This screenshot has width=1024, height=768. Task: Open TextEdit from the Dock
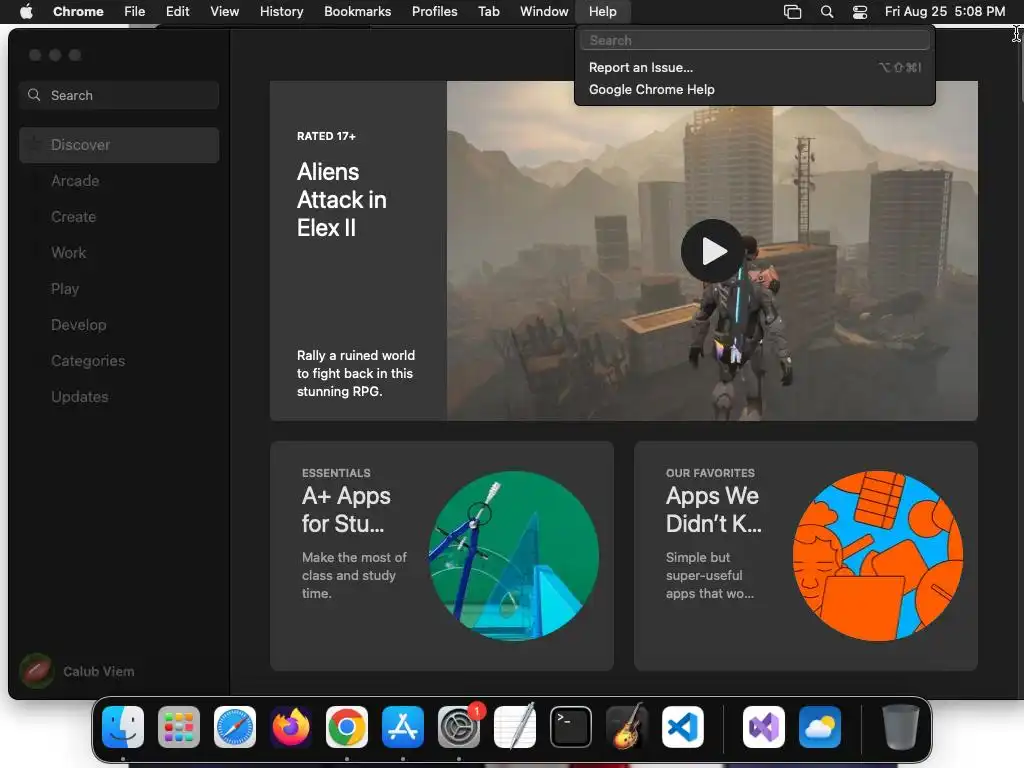[x=515, y=727]
